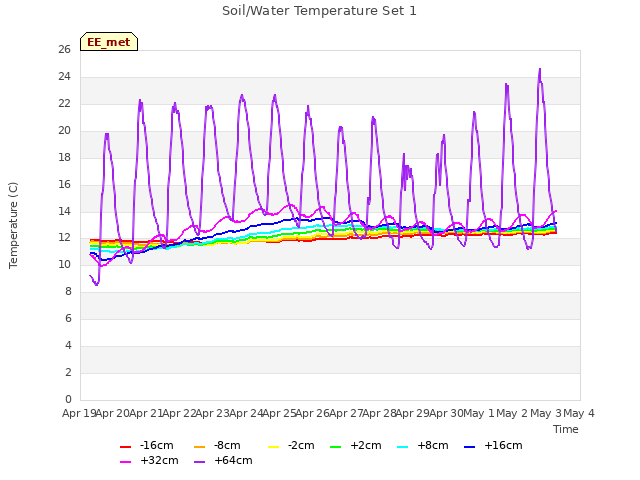Image resolution: width=640 pixels, height=480 pixels.
Task: Click the 0 y-axis tick label
Action: [x=68, y=399]
